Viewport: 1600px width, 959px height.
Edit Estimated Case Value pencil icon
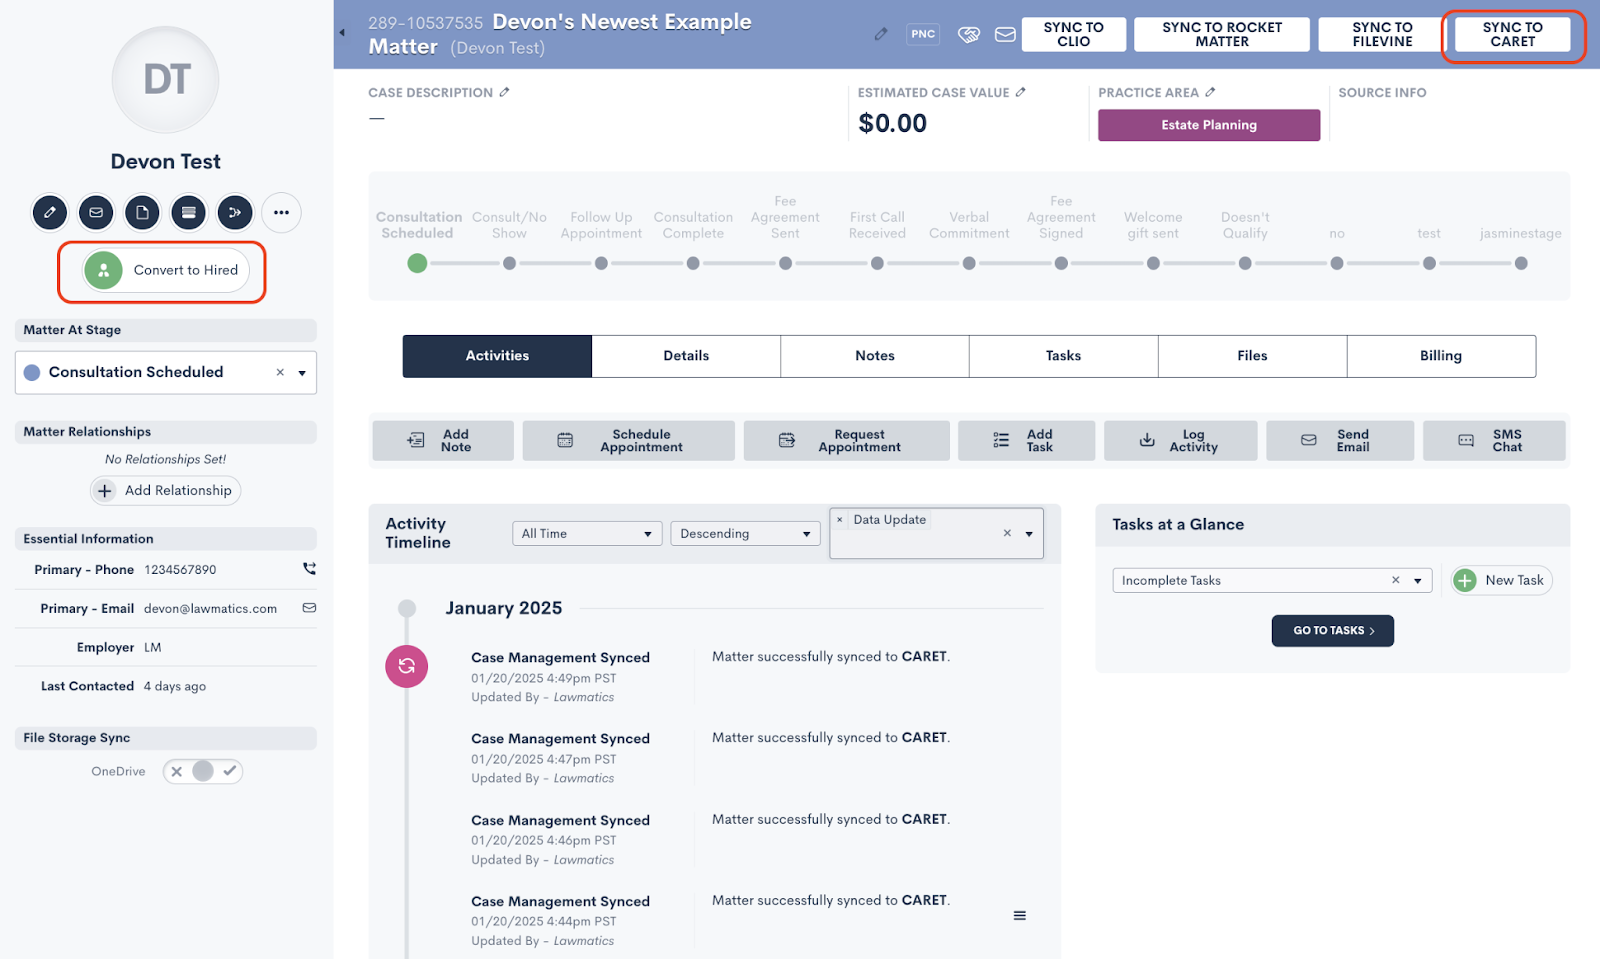1020,92
